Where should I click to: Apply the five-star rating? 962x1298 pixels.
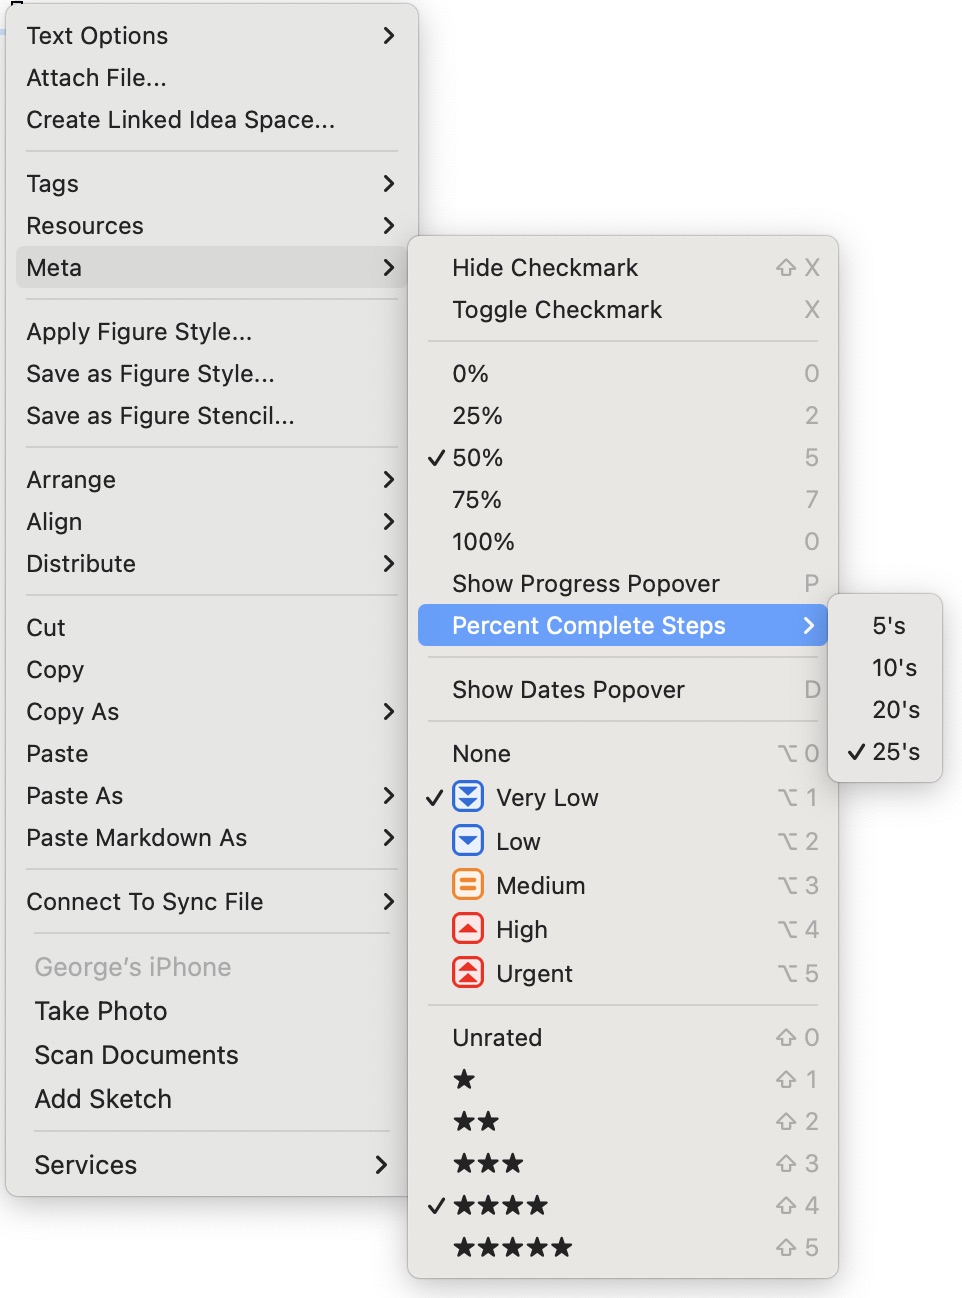512,1248
